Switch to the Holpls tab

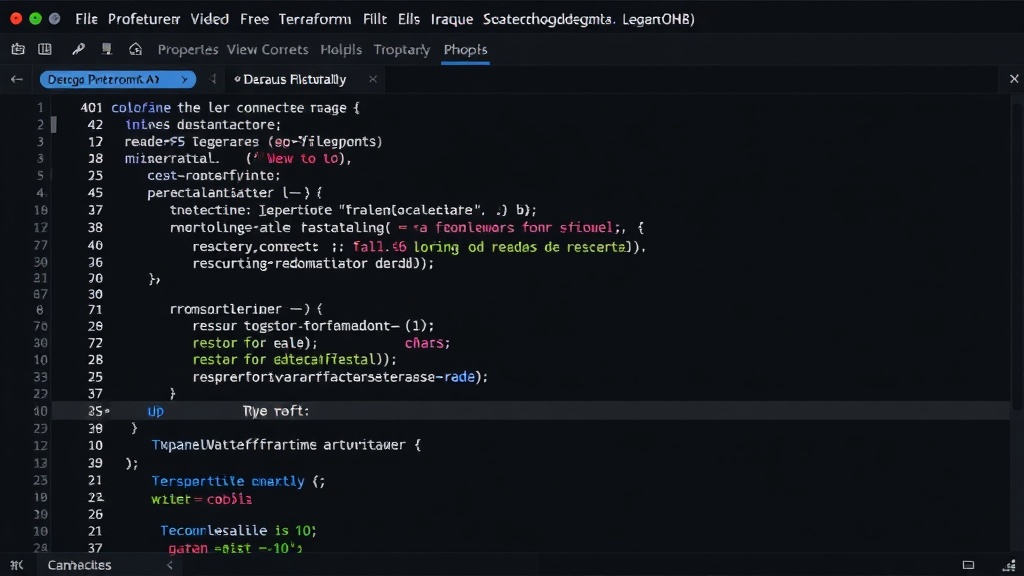click(x=341, y=50)
